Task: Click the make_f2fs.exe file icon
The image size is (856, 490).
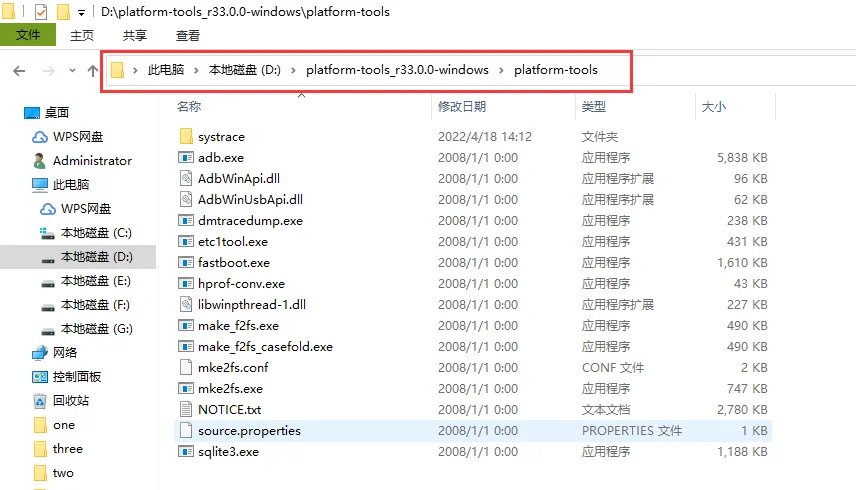Action: pos(186,326)
